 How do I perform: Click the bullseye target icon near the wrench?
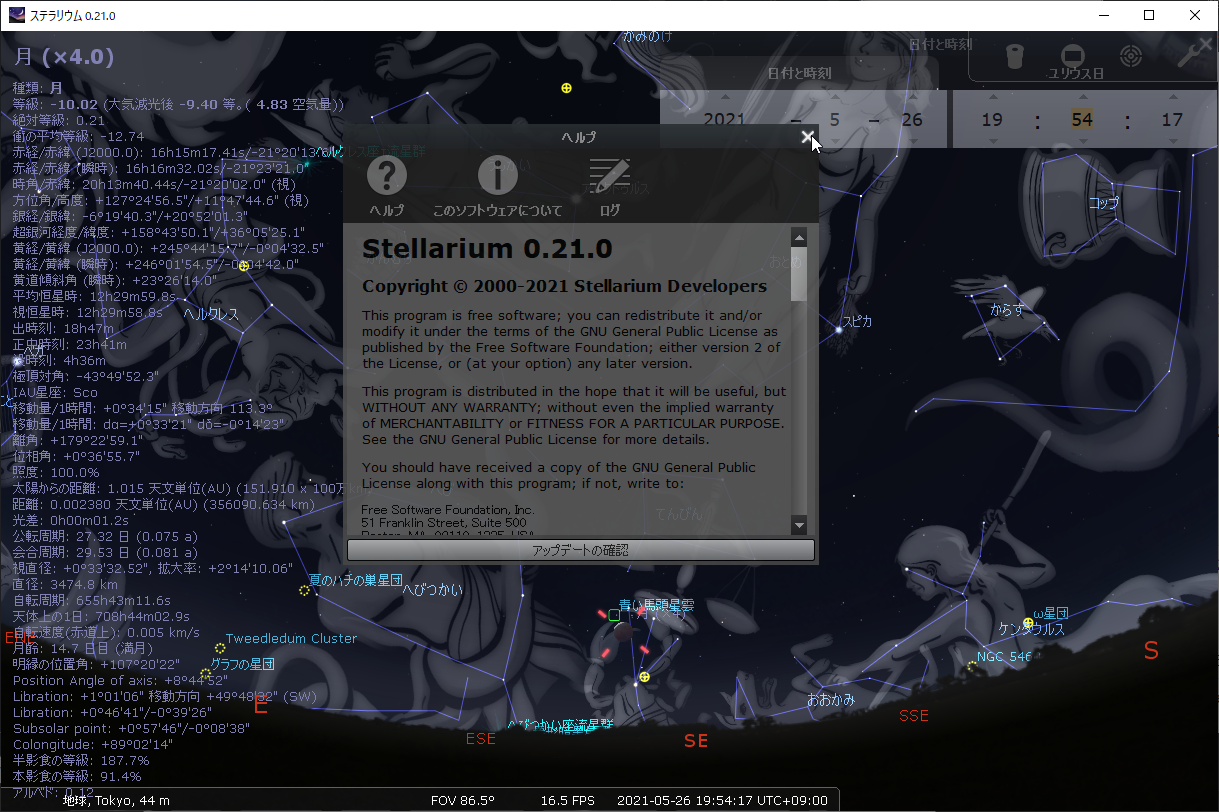(x=1130, y=57)
